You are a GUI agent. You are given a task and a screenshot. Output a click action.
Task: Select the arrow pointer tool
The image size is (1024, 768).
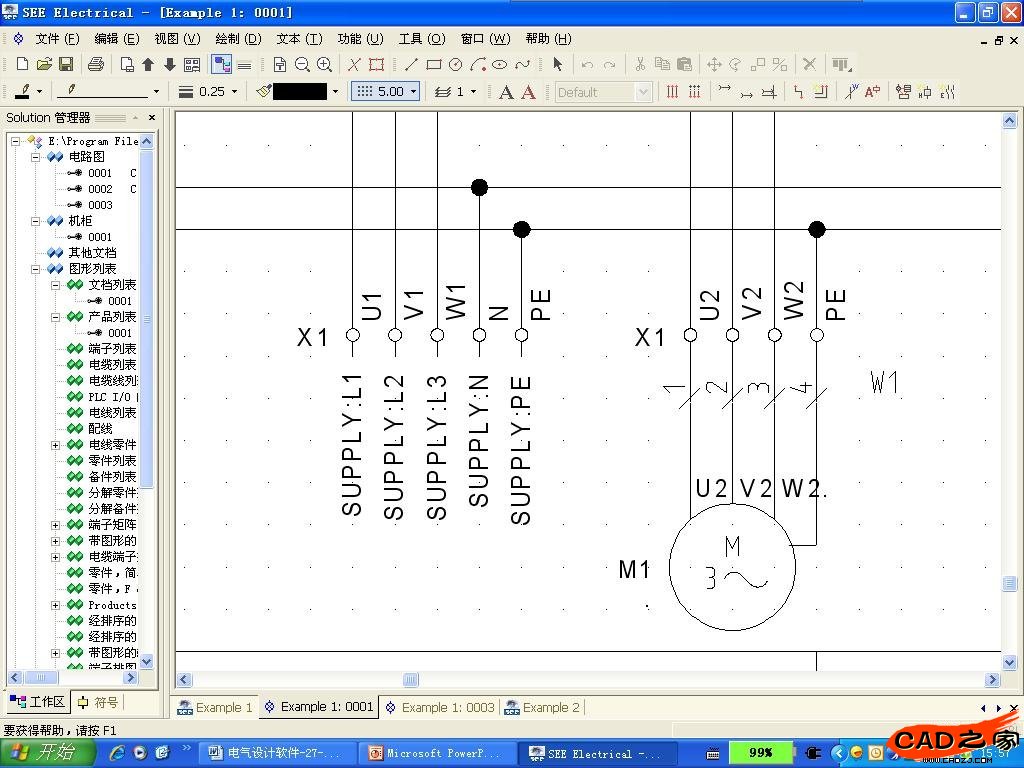point(557,64)
